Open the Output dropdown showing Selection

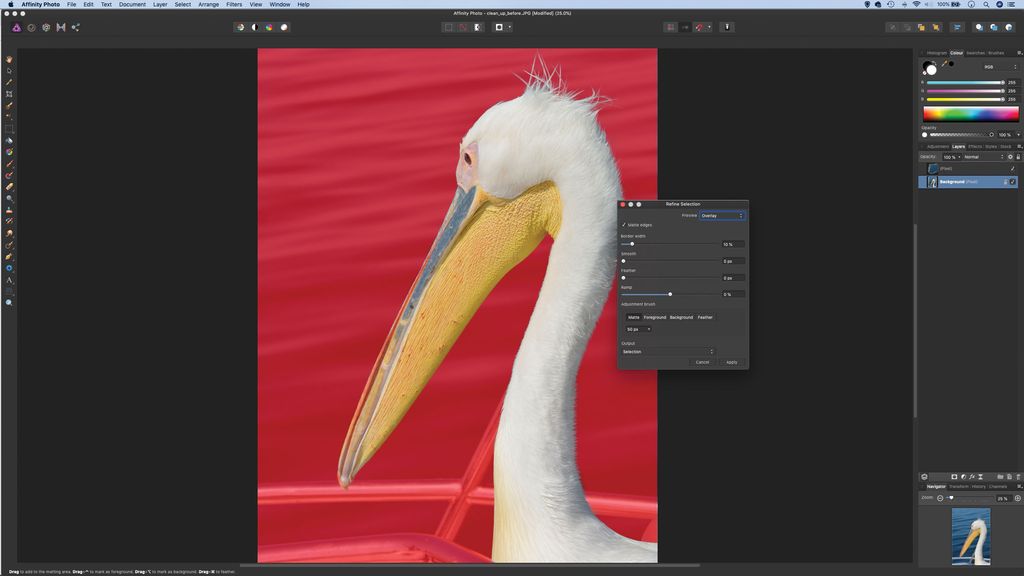point(668,351)
